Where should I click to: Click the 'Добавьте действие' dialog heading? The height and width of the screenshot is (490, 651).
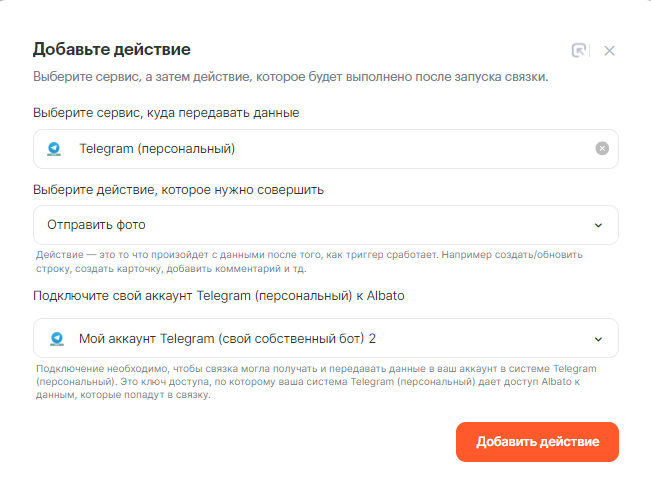tap(111, 49)
